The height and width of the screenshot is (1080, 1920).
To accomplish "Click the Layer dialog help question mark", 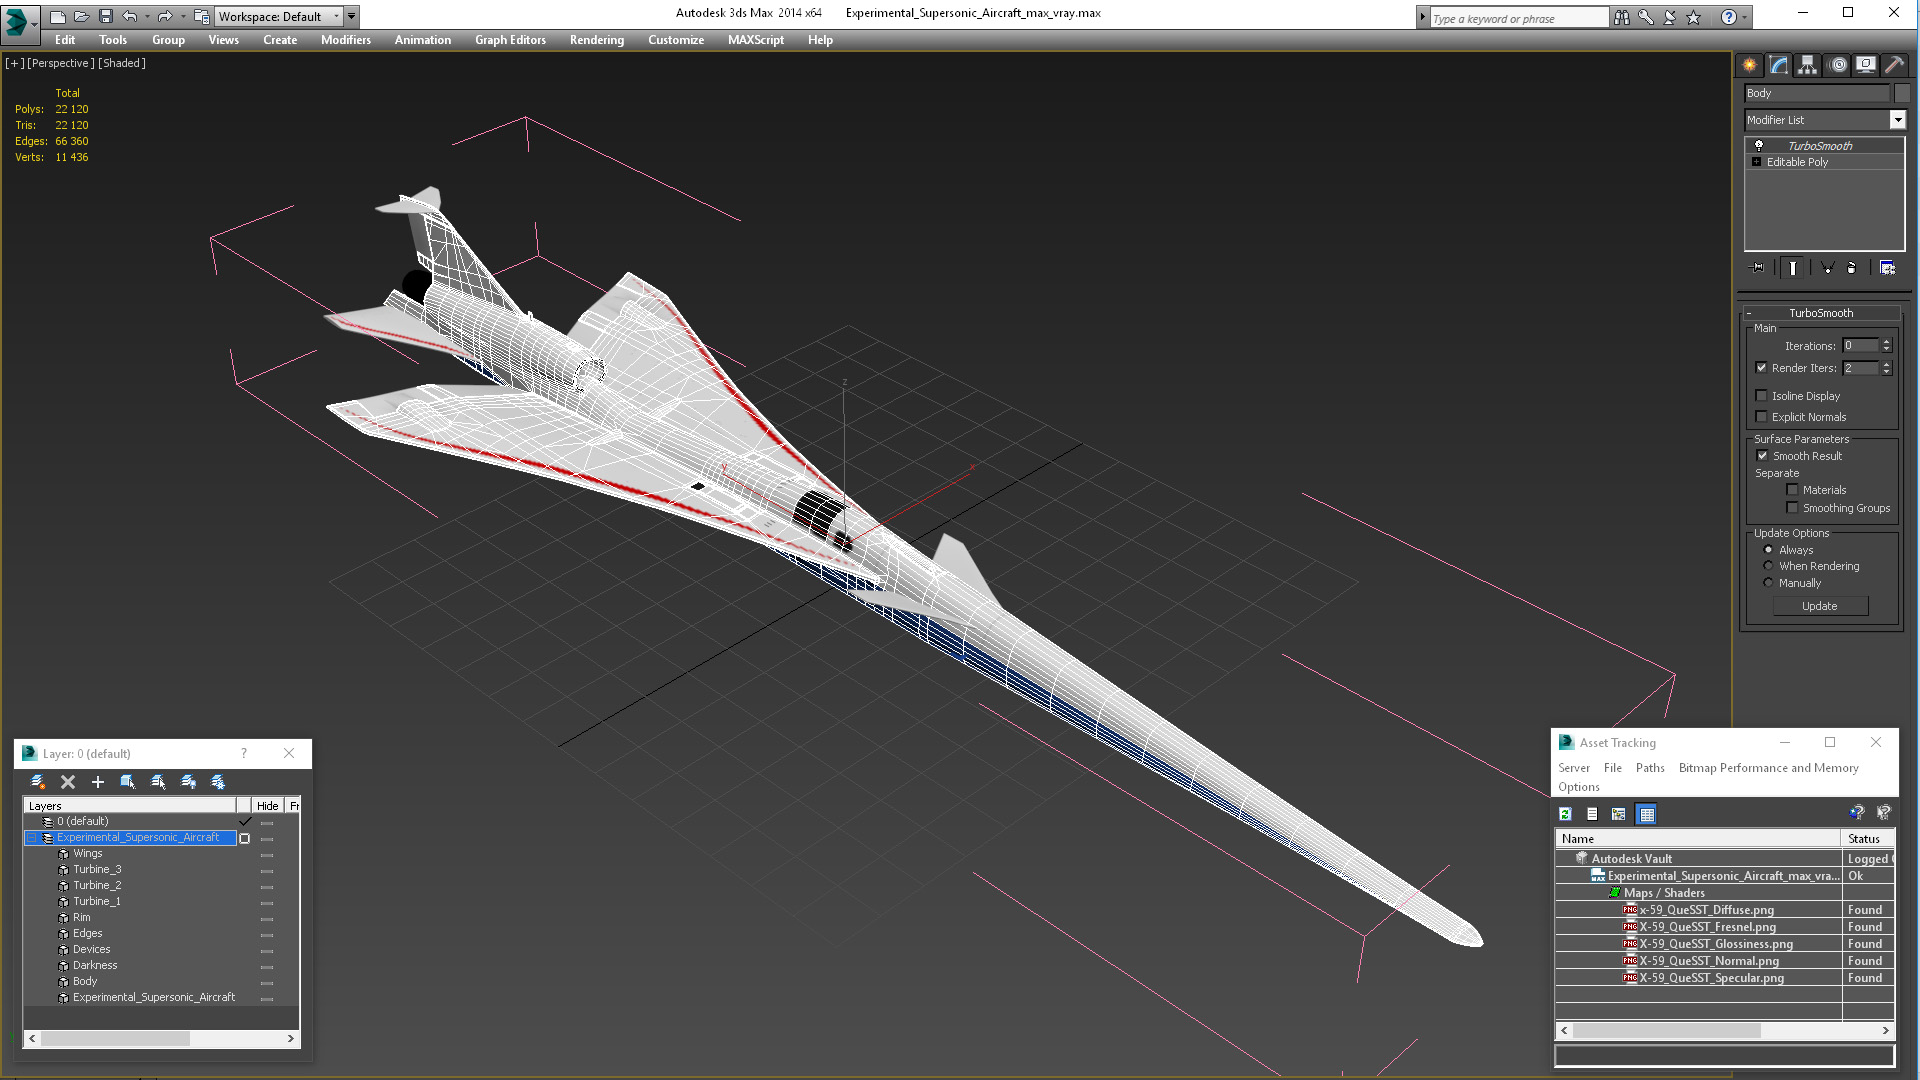I will [244, 754].
